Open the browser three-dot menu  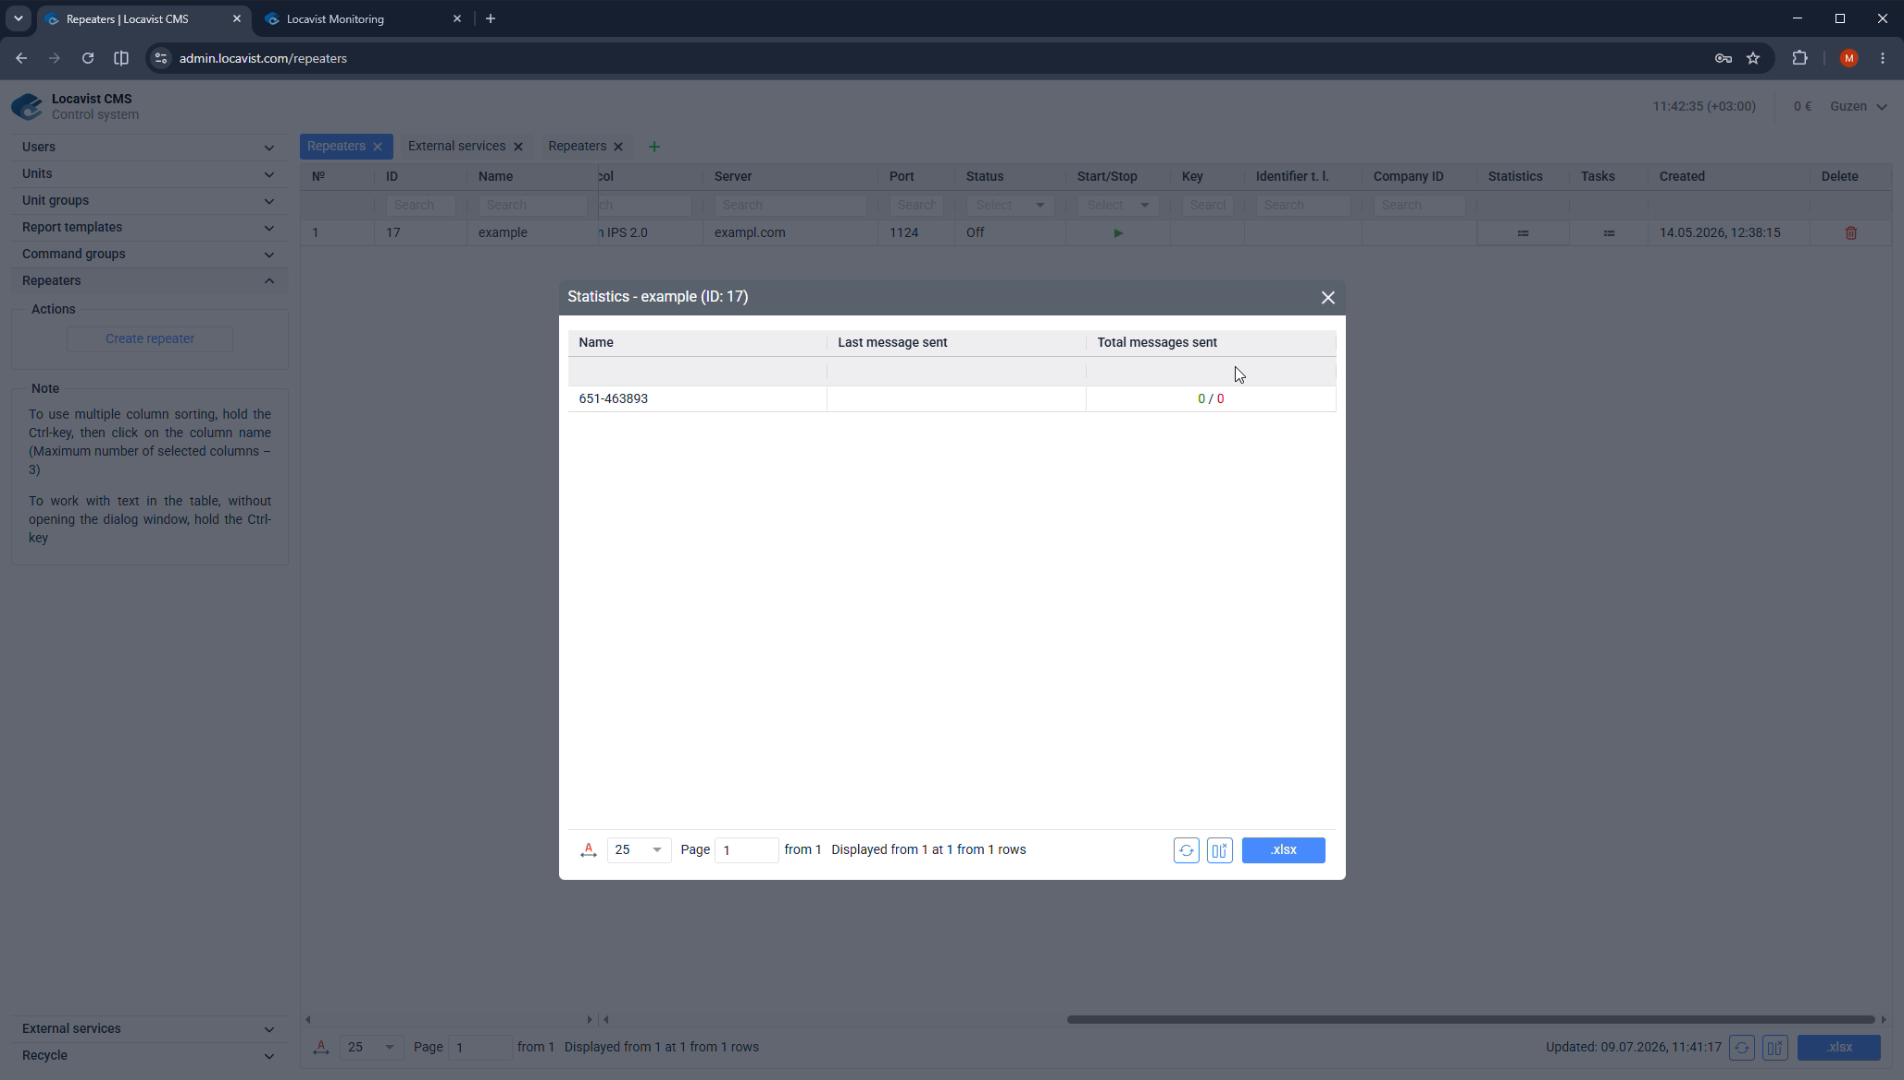(x=1883, y=59)
